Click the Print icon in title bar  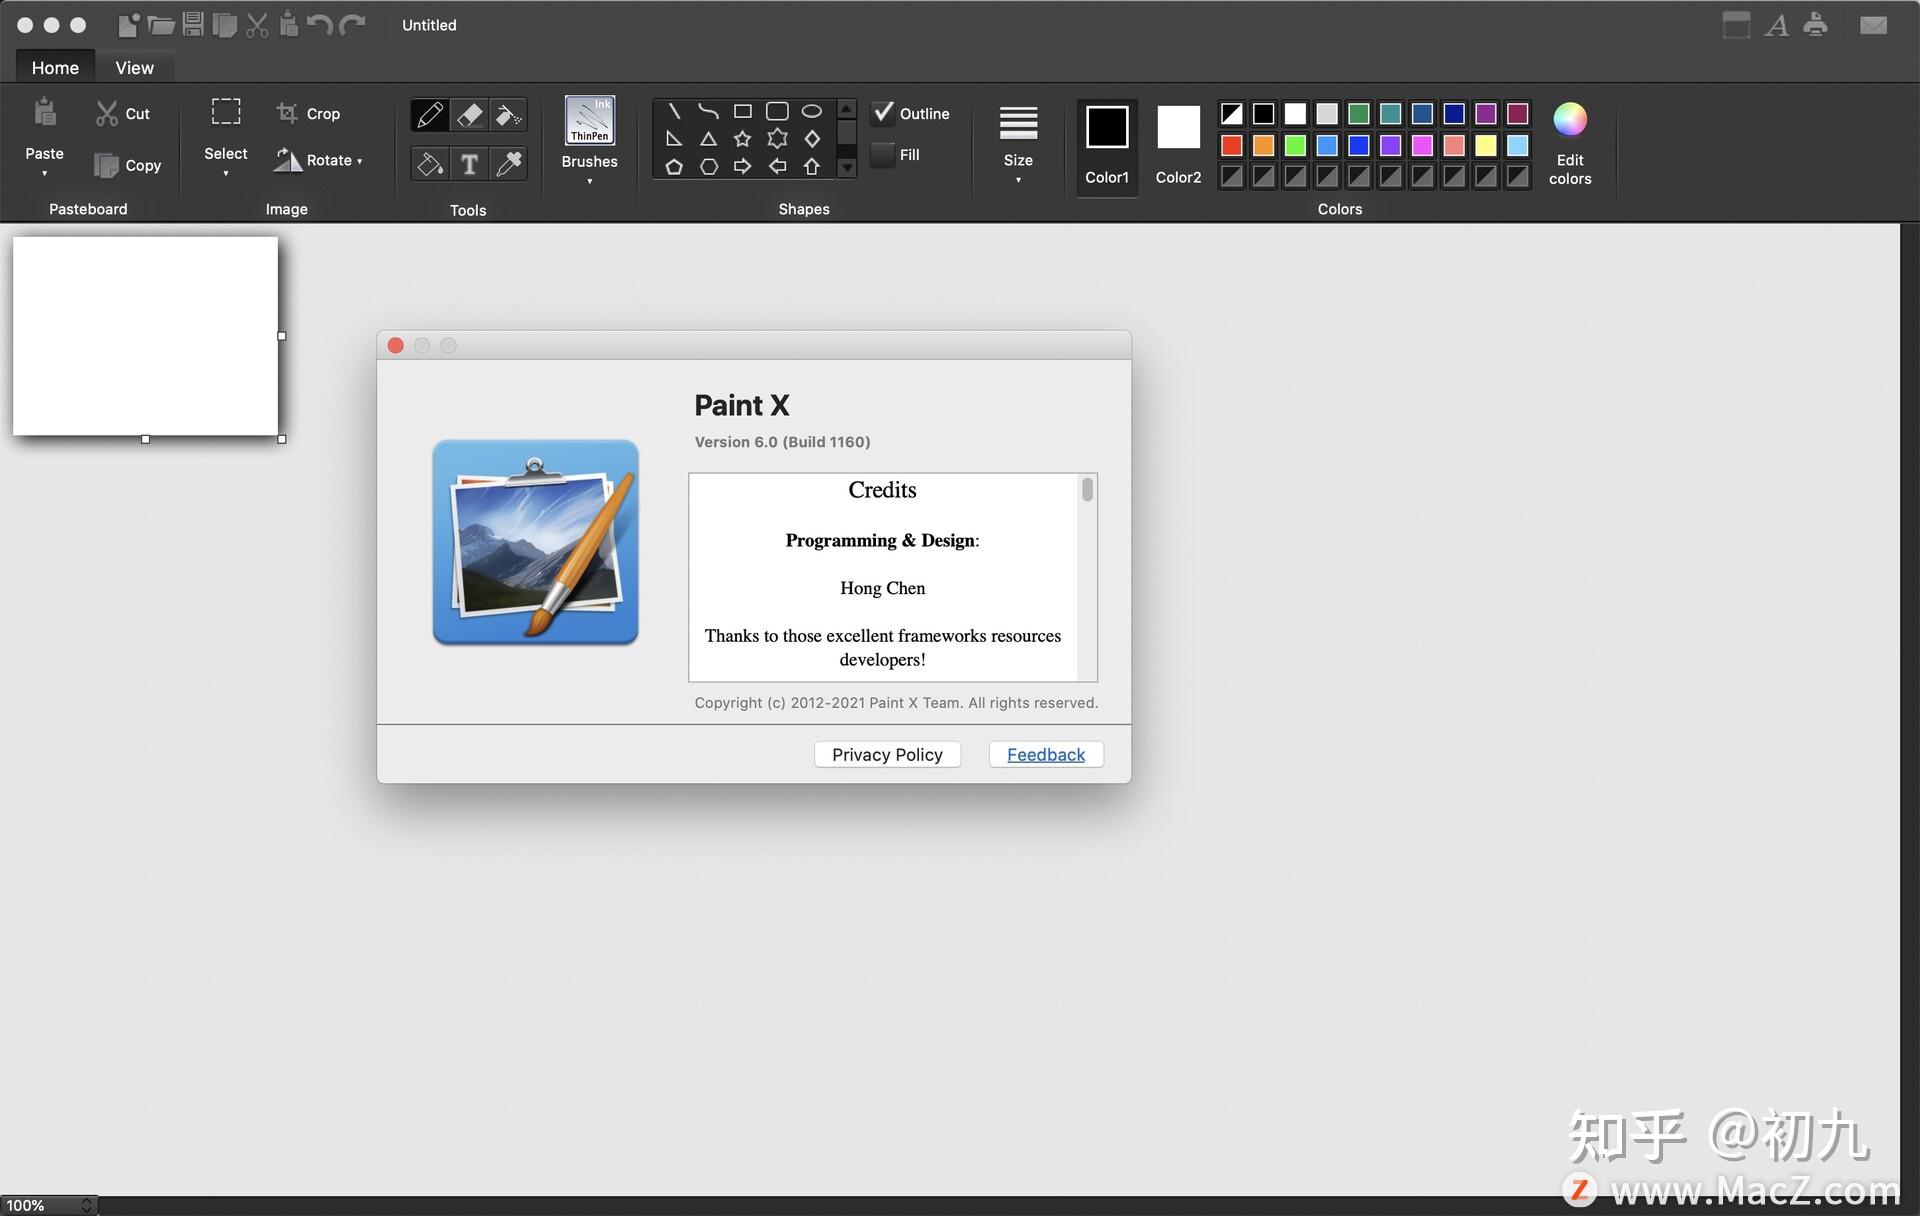click(x=1815, y=25)
